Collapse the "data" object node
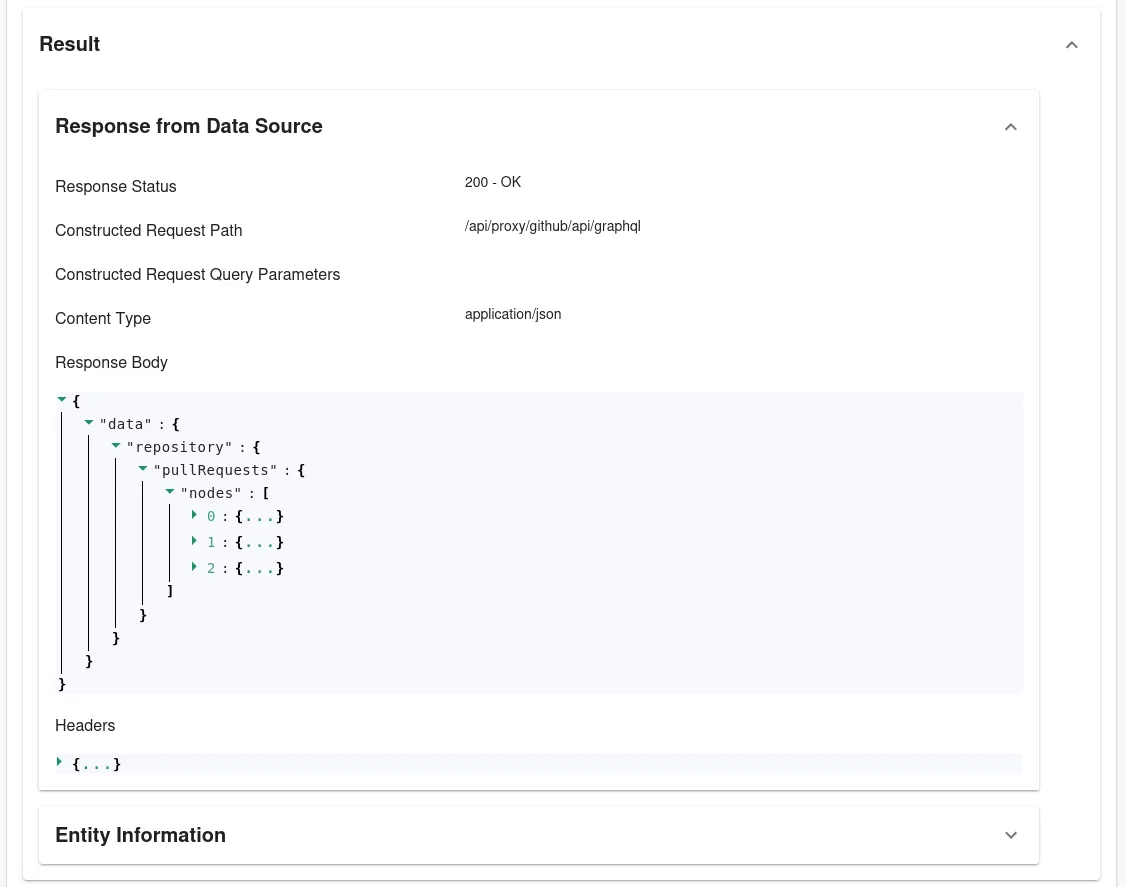 point(89,422)
